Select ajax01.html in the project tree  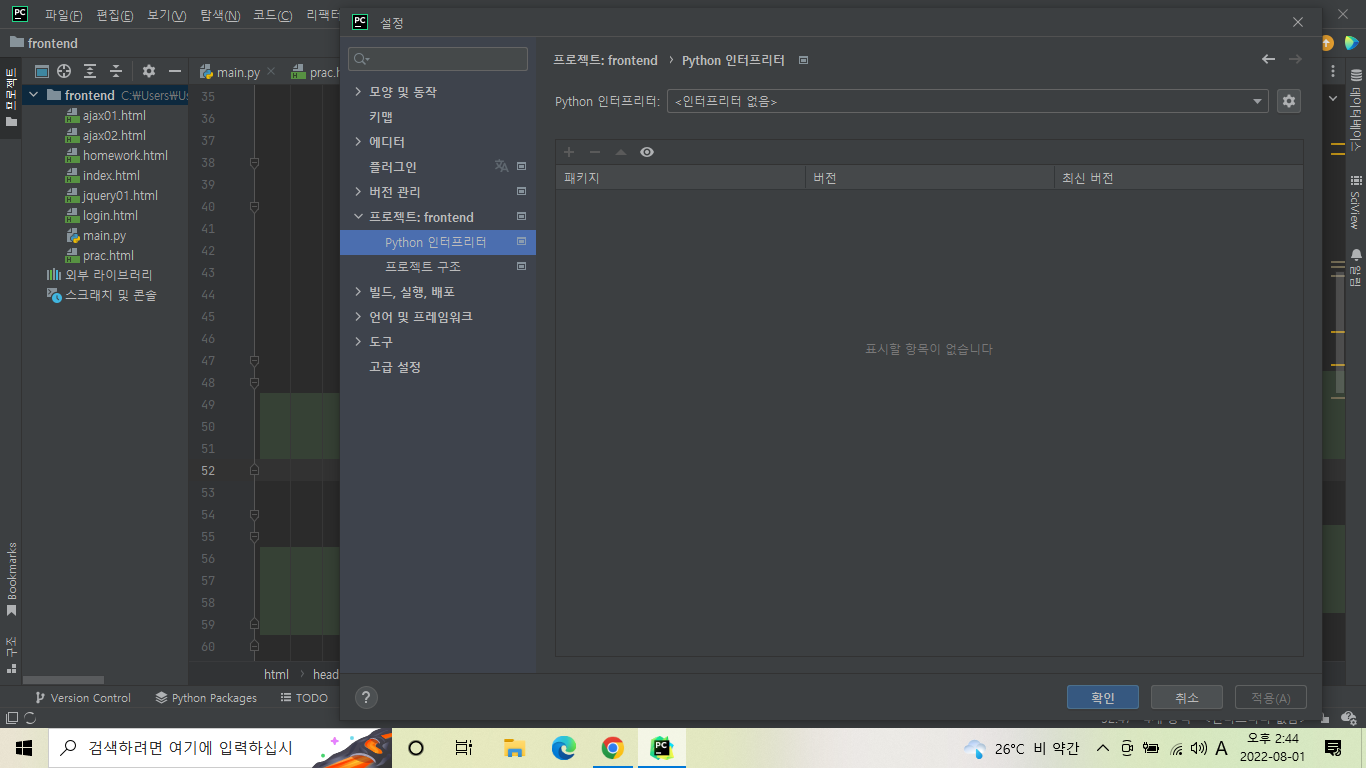click(x=114, y=115)
